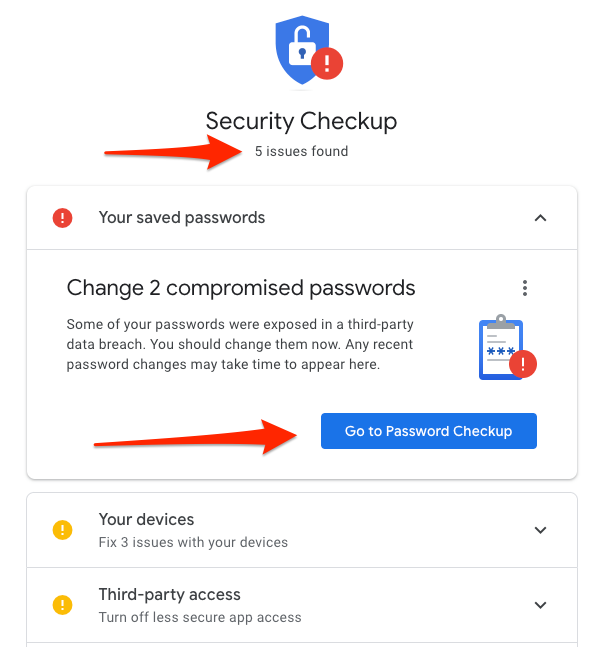
Task: Open three-dot menu for compromised passwords
Action: tap(524, 288)
